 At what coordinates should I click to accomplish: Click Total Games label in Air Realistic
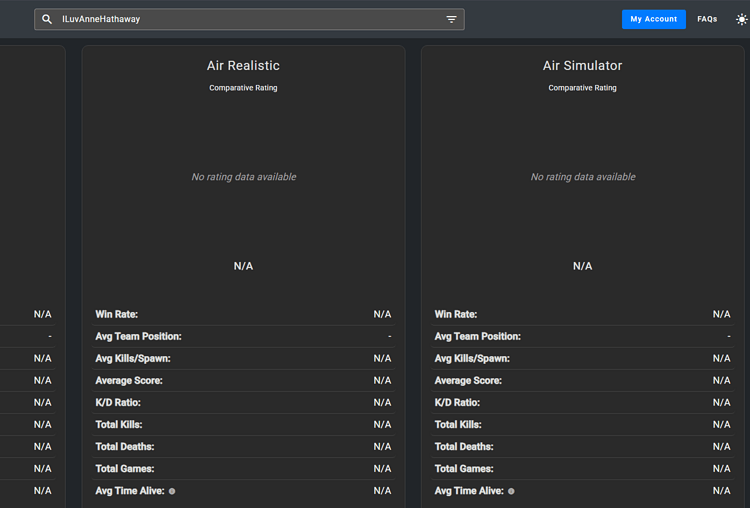point(124,468)
